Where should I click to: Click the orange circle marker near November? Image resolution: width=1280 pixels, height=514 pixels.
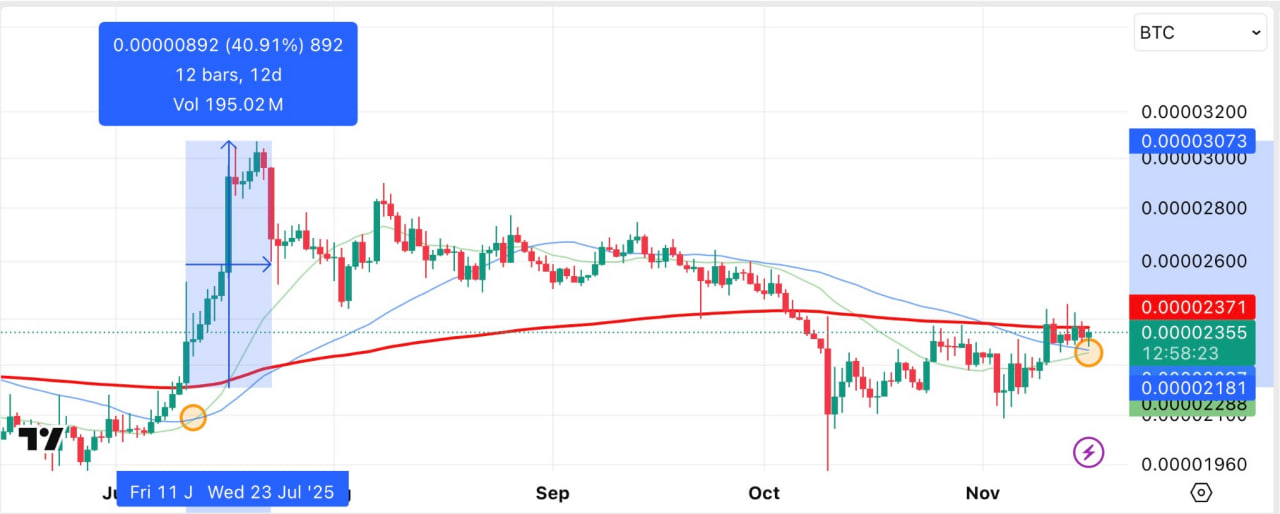tap(1088, 352)
